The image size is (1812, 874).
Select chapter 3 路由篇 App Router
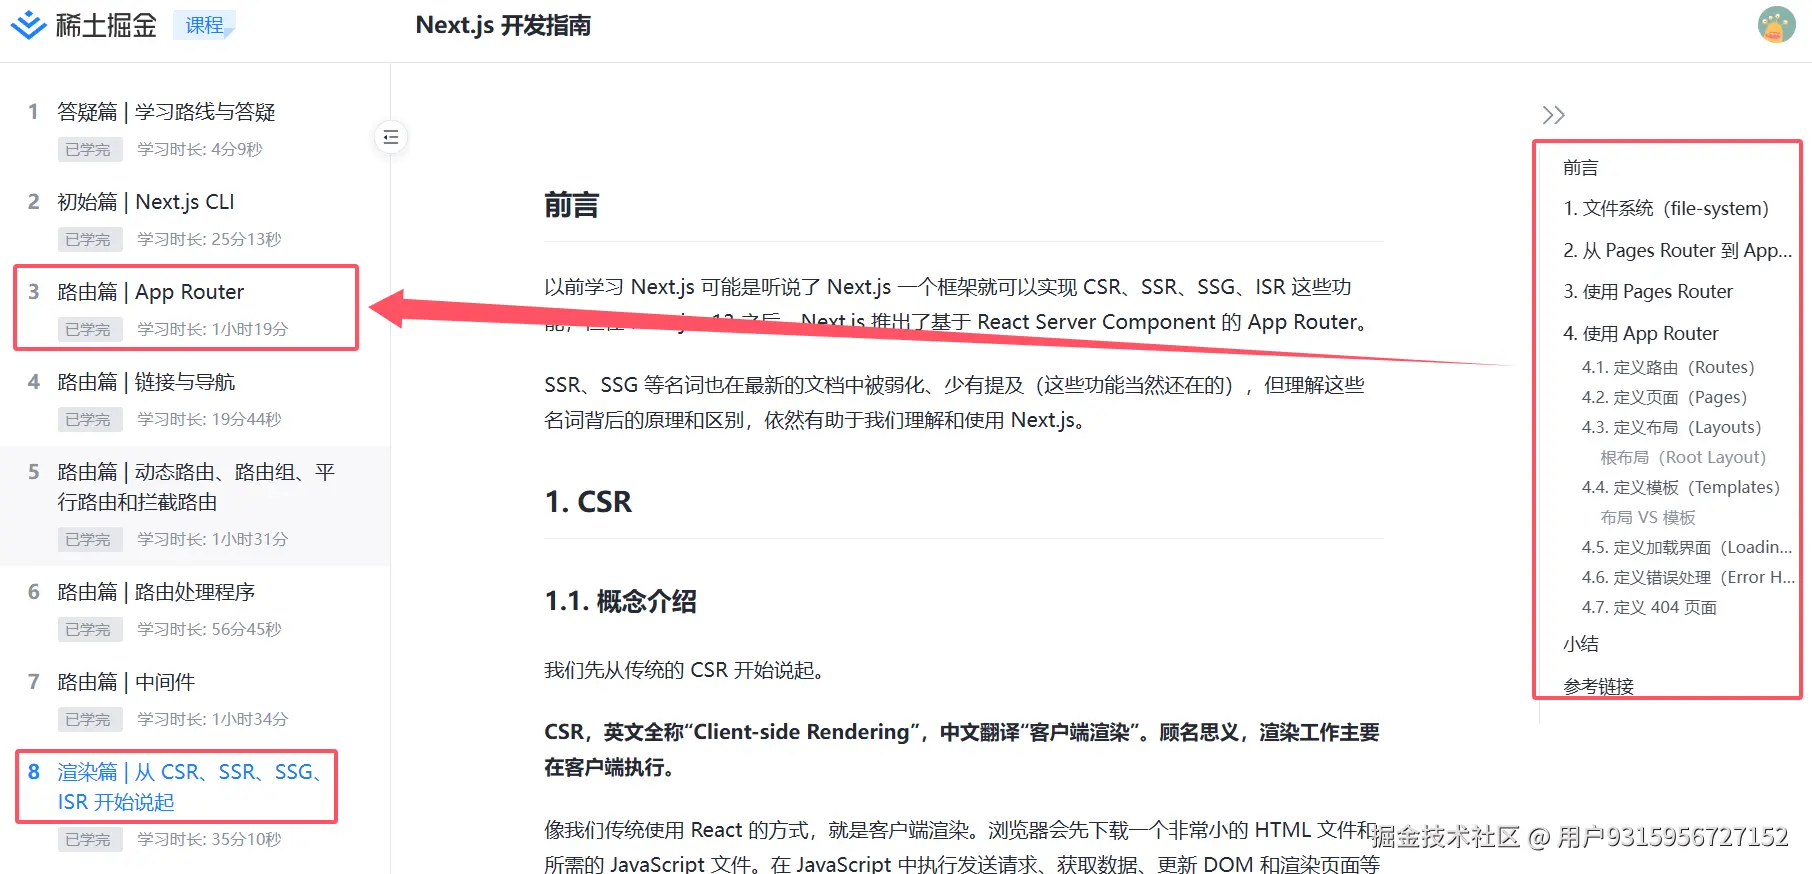click(x=150, y=292)
